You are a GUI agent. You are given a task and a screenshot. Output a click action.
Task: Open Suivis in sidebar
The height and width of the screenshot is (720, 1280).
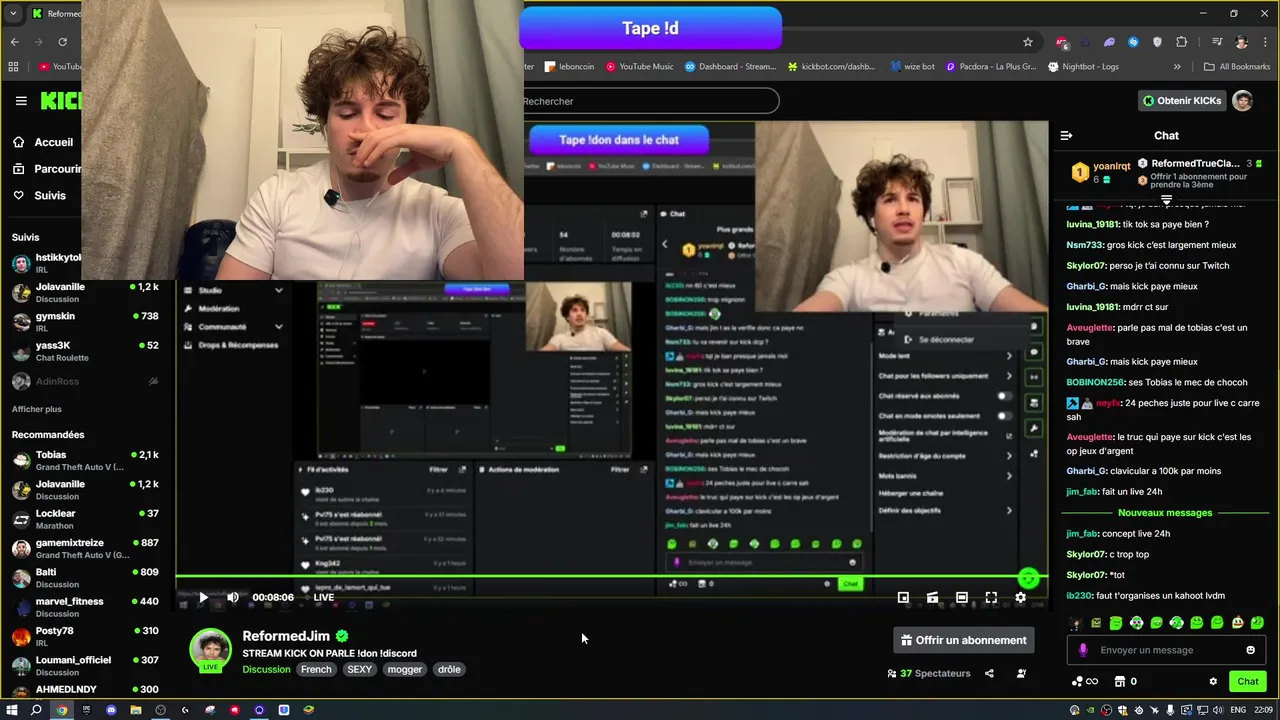(x=40, y=196)
